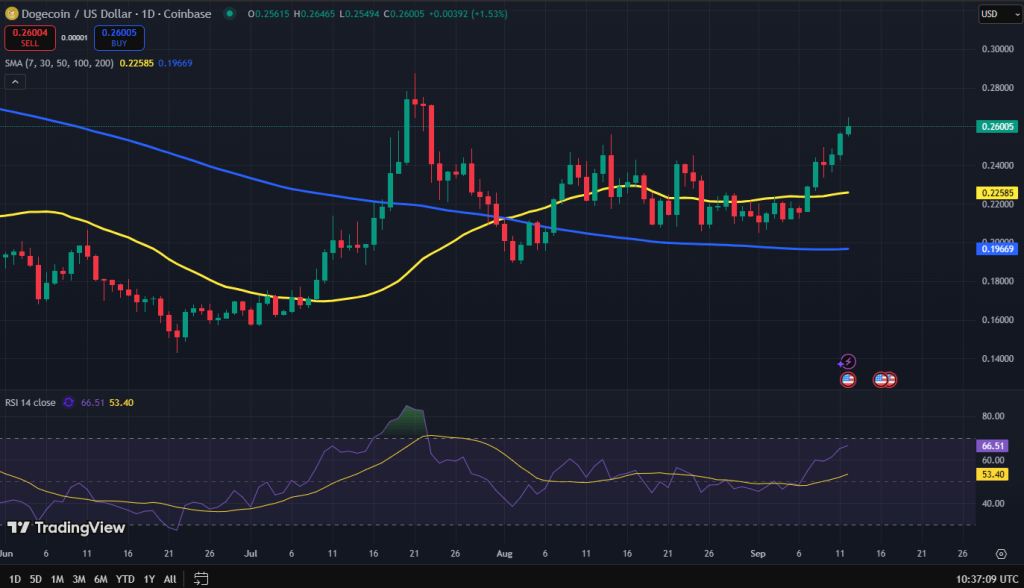Open the Dogecoin / US Dollar symbol title
The image size is (1024, 588).
(116, 14)
